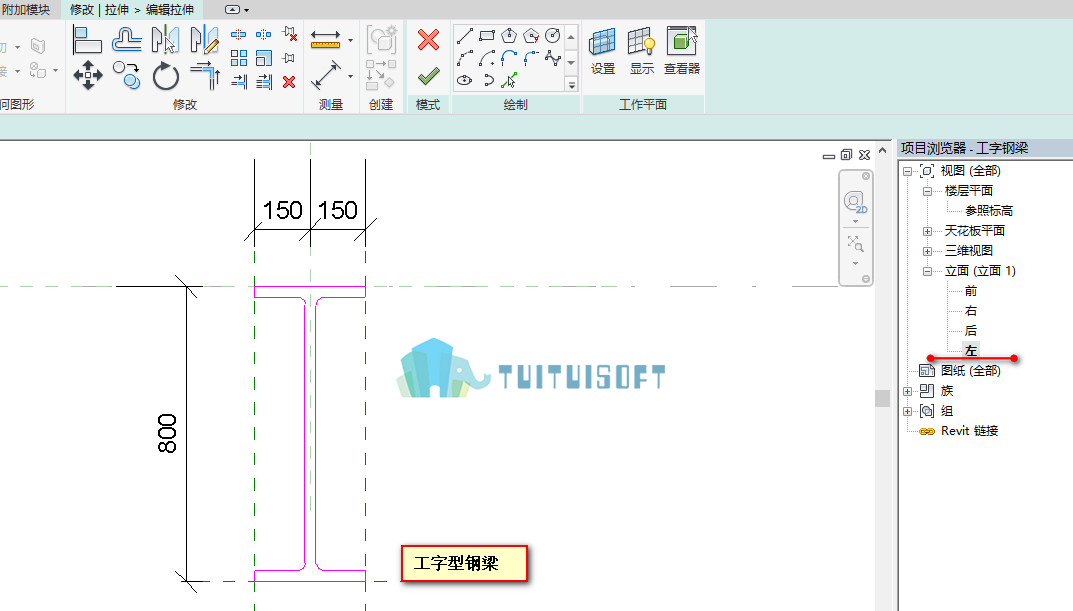Viewport: 1073px width, 611px height.
Task: Select Mirror – Pick Axis tool
Action: [x=166, y=40]
